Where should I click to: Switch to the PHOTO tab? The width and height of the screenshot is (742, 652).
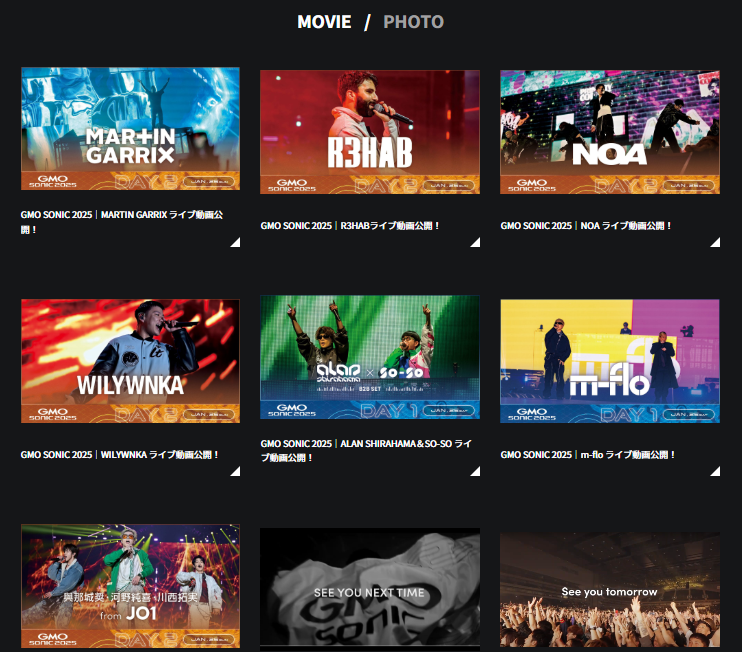(413, 22)
